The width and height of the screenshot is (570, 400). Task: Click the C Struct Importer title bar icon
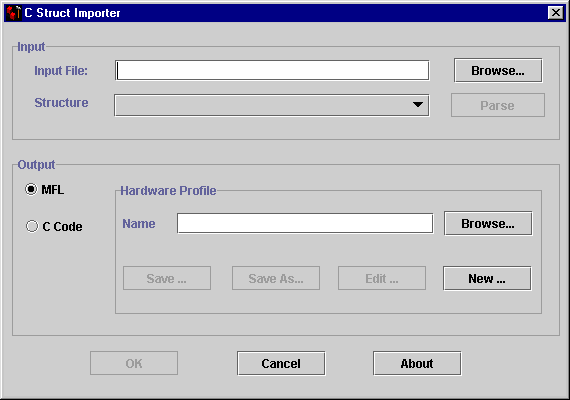[14, 13]
